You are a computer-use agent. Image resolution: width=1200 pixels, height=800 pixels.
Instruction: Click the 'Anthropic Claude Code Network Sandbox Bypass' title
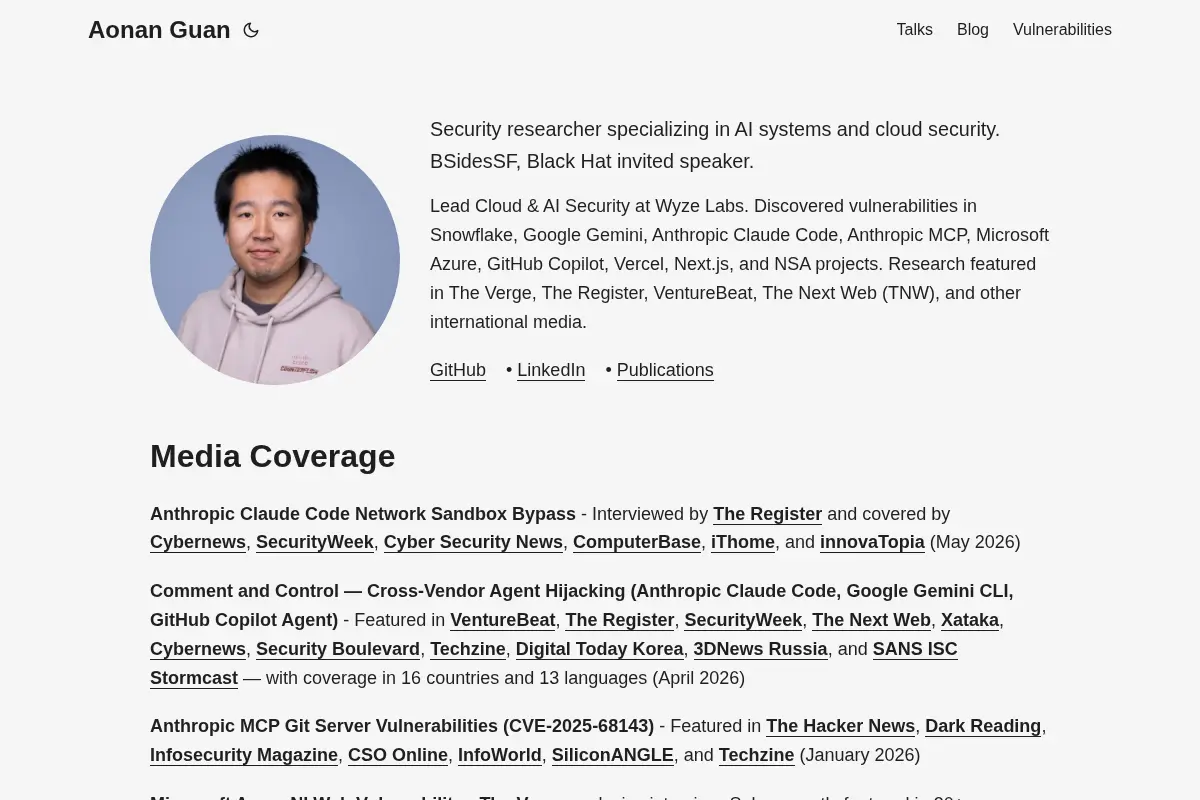pyautogui.click(x=363, y=514)
